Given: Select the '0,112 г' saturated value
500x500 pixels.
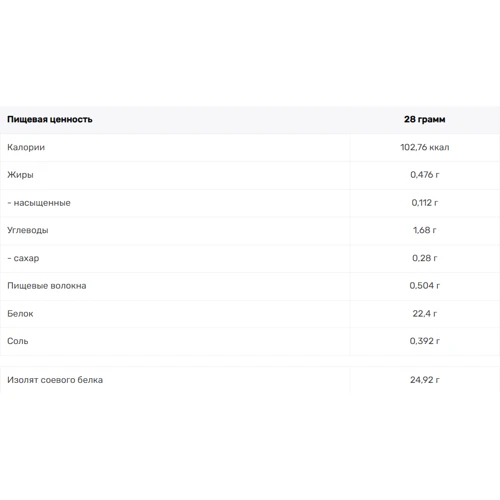Looking at the screenshot, I should coord(424,203).
